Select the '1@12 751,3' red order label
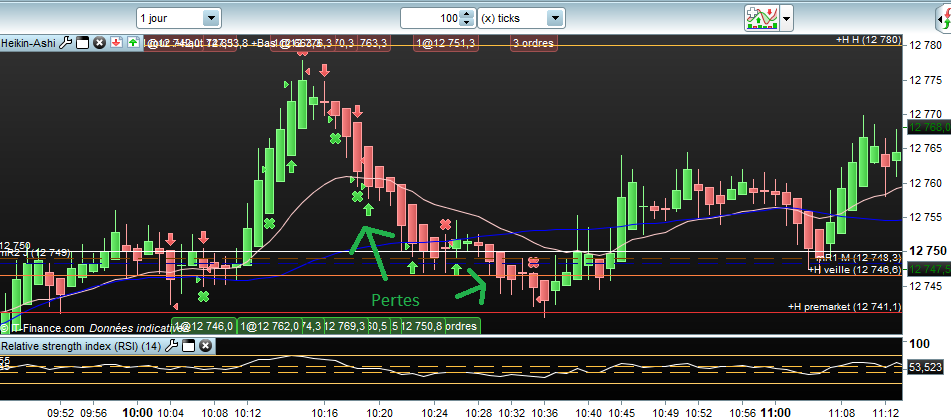This screenshot has width=951, height=419. click(x=445, y=43)
